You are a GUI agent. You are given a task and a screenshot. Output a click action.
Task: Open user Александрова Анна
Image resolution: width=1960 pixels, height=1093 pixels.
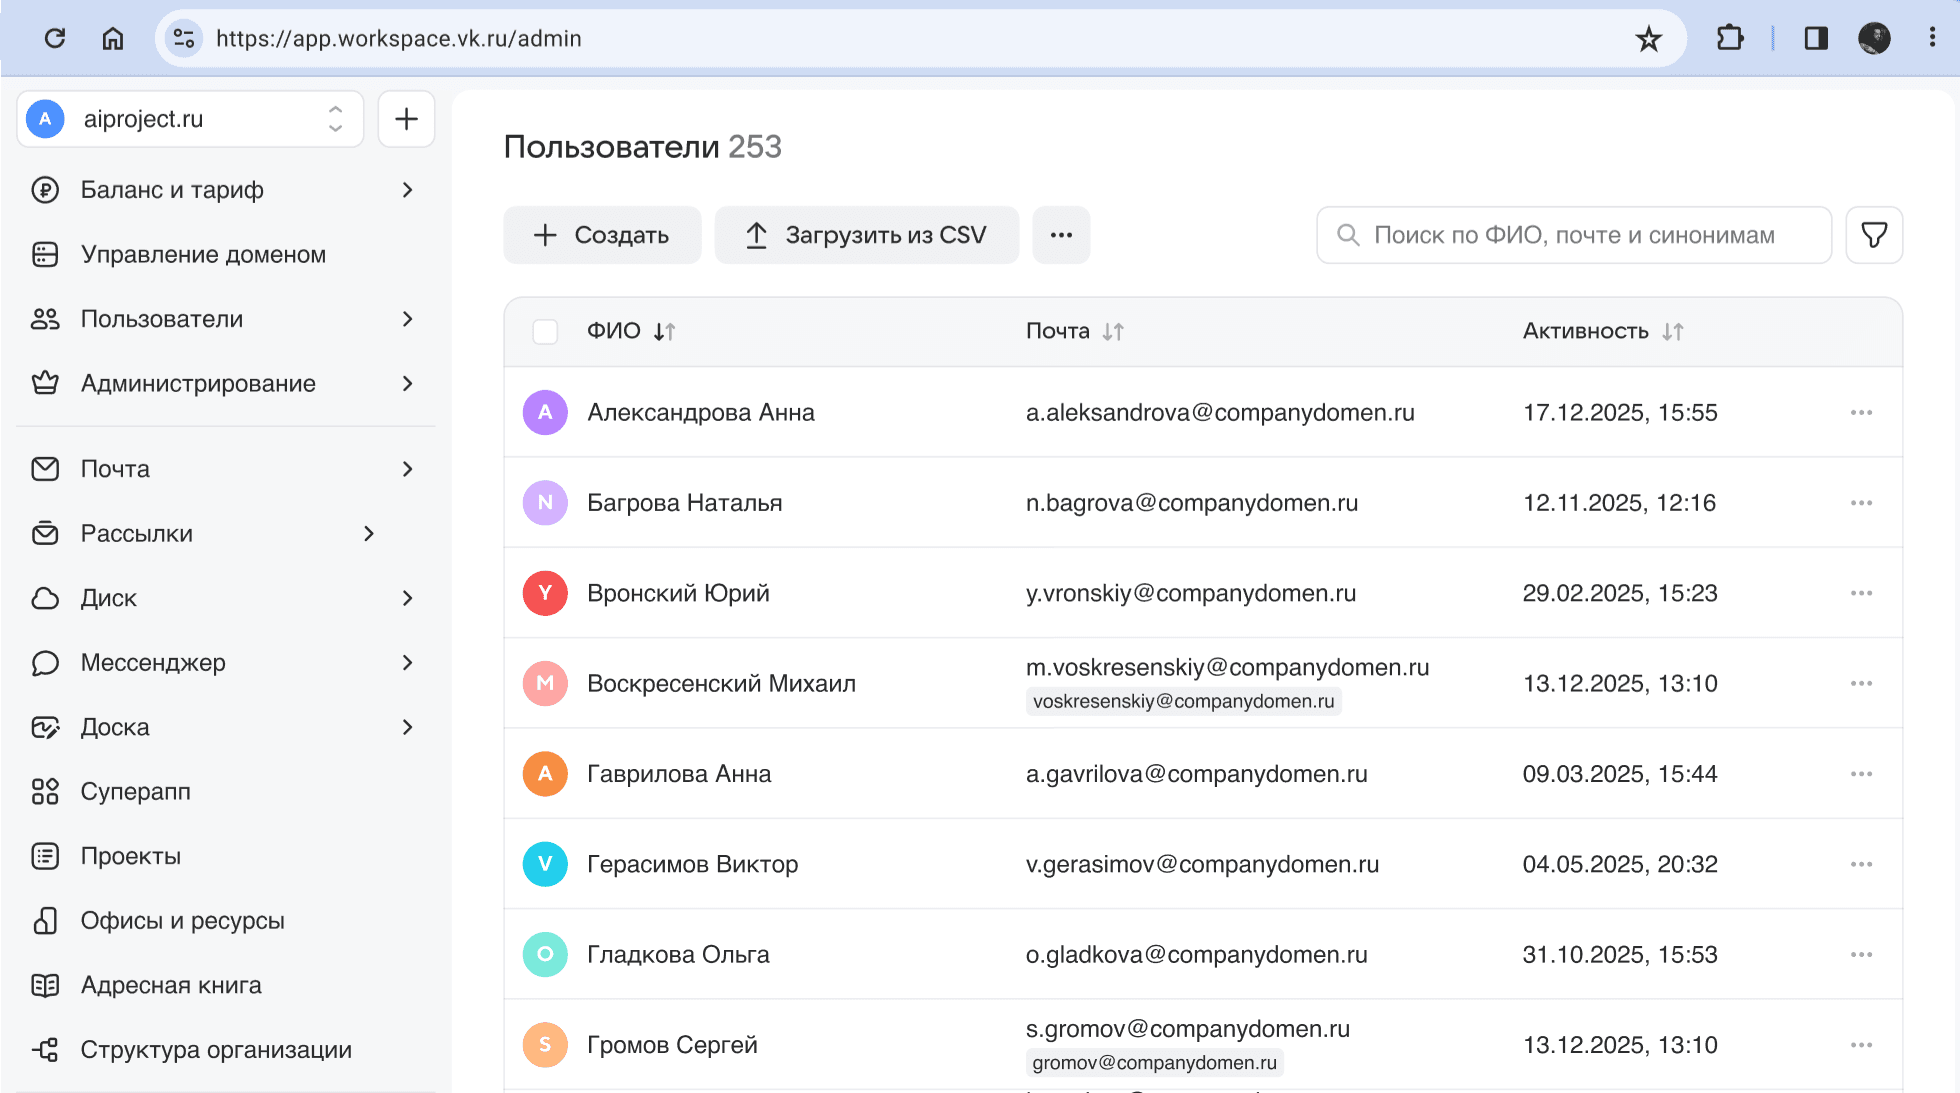click(x=701, y=413)
